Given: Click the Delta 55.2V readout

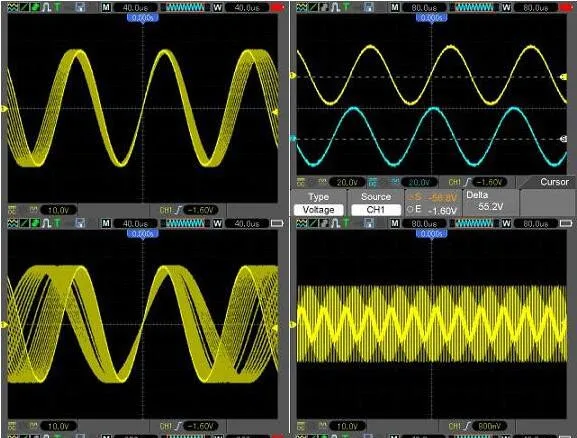Looking at the screenshot, I should [491, 201].
